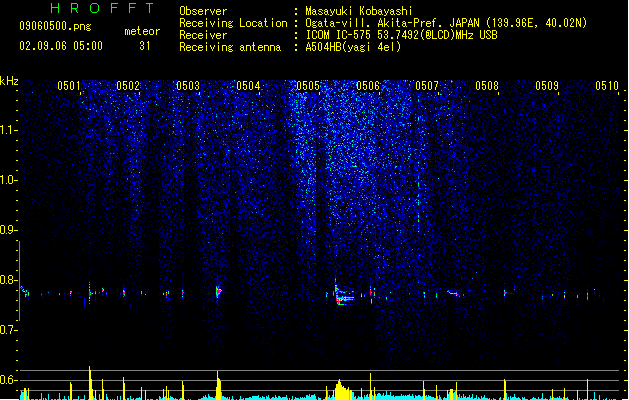The height and width of the screenshot is (400, 629).
Task: Click the 0.7 kHz frequency label
Action: (8, 330)
